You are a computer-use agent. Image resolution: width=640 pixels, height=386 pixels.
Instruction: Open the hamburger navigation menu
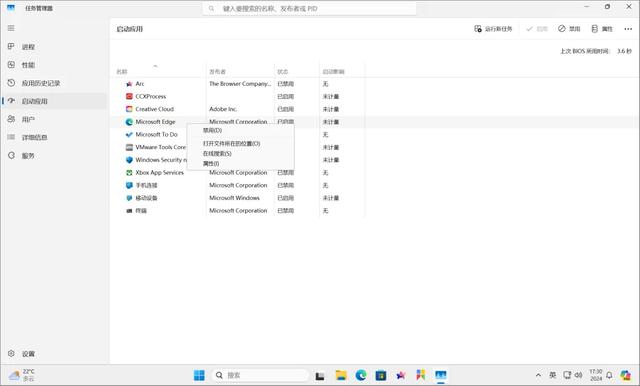pos(11,28)
